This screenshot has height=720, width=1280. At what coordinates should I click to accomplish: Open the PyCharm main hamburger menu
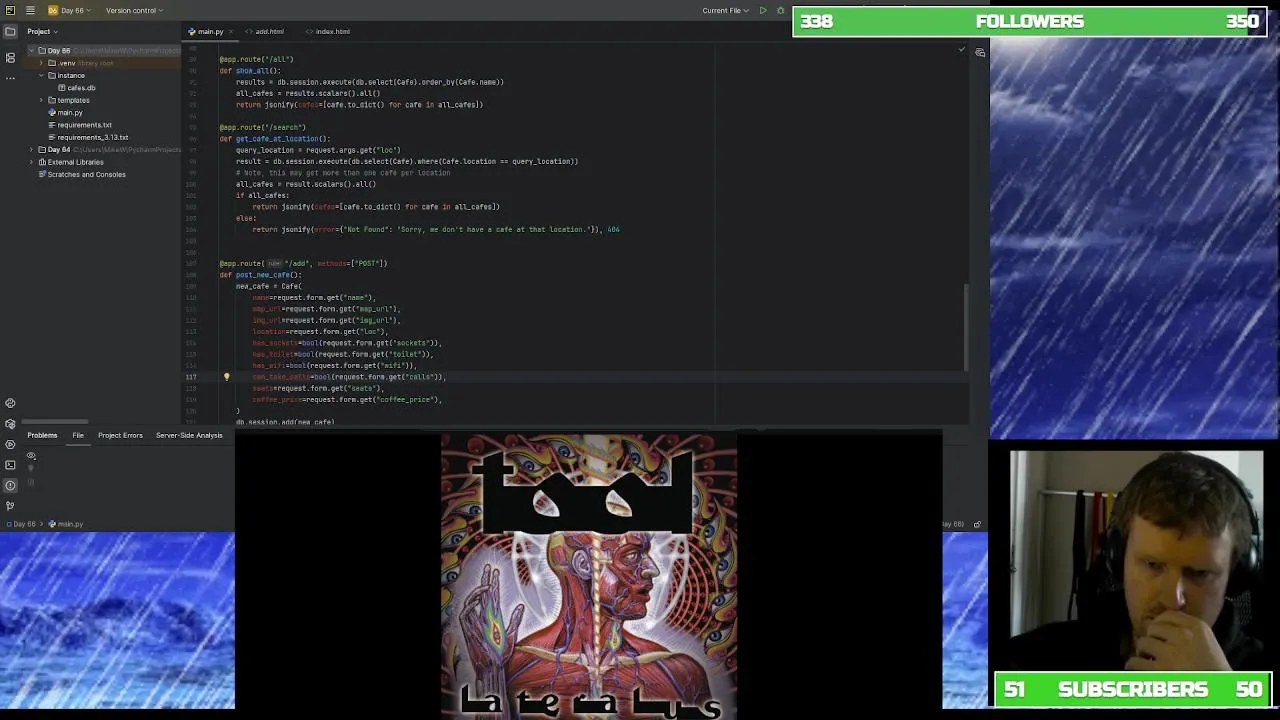(x=30, y=10)
